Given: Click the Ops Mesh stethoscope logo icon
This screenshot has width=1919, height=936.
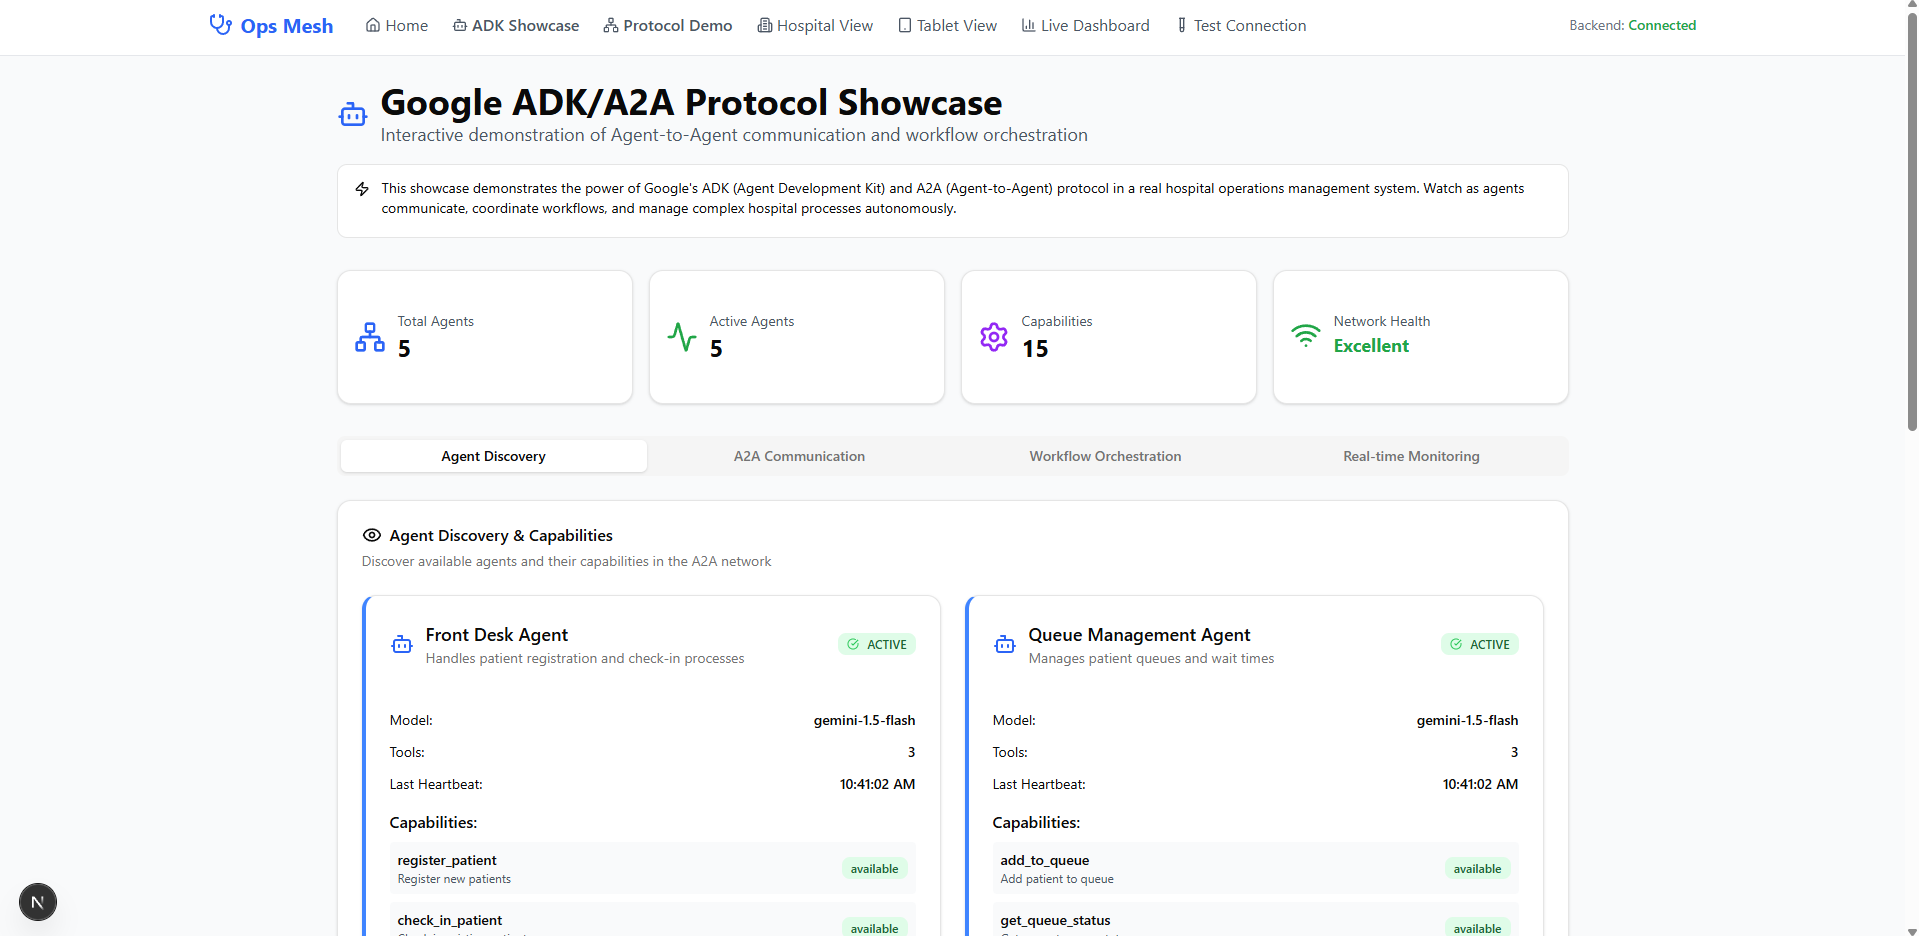Looking at the screenshot, I should click(220, 25).
